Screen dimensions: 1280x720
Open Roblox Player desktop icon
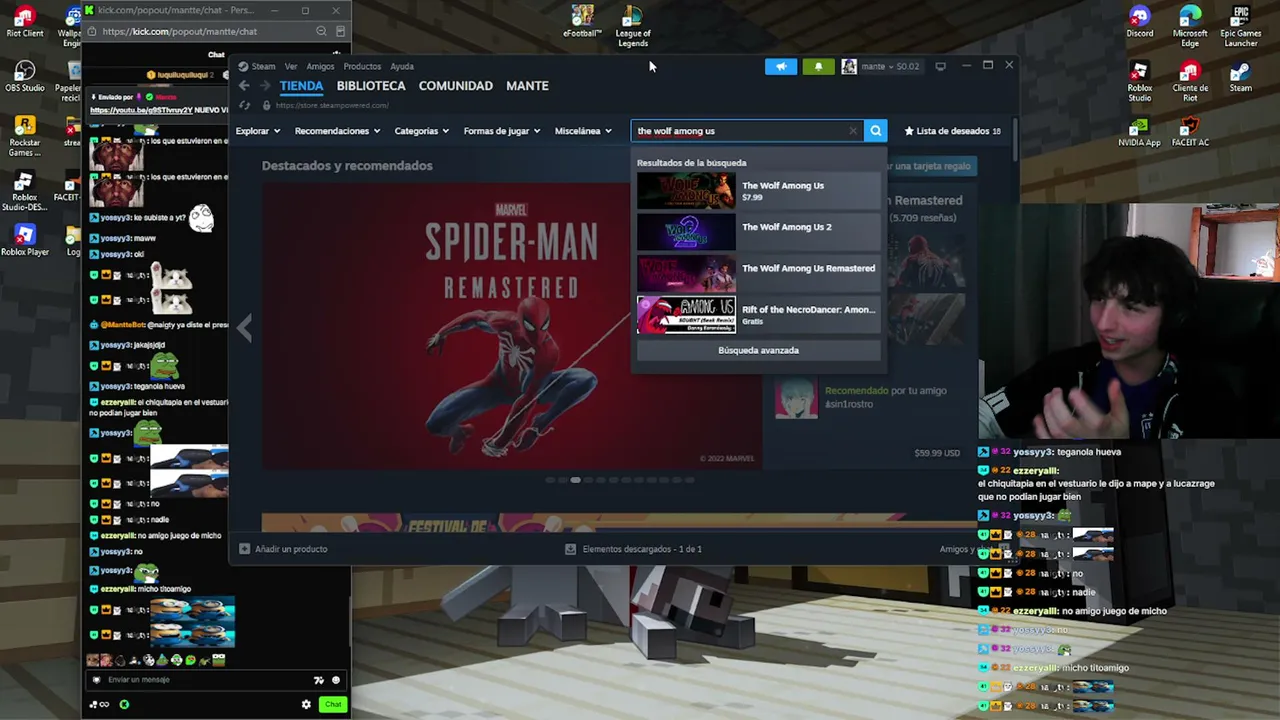(25, 240)
